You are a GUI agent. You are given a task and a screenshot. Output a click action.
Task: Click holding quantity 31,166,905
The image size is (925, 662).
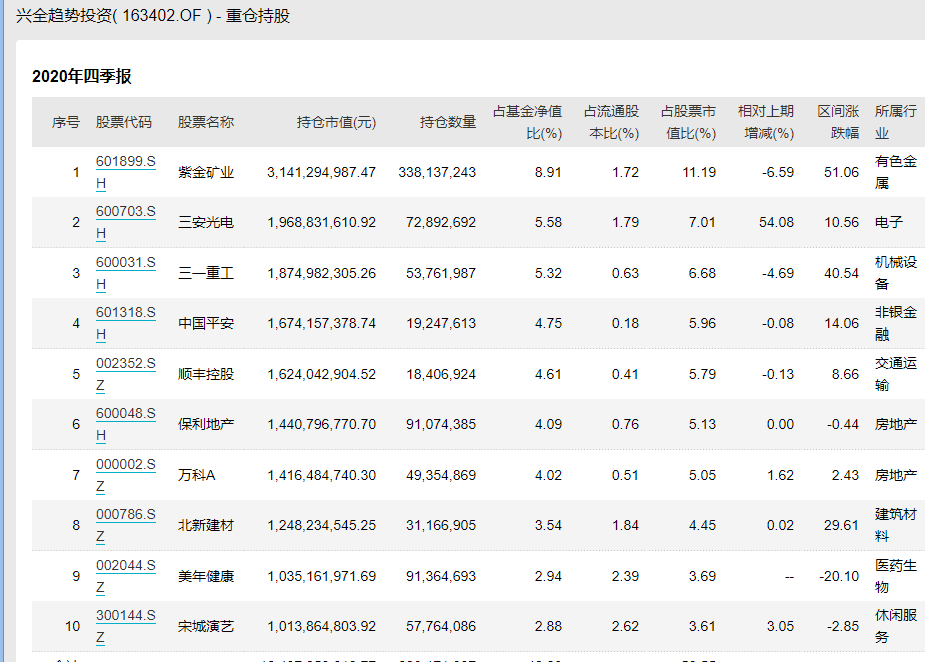tap(441, 525)
